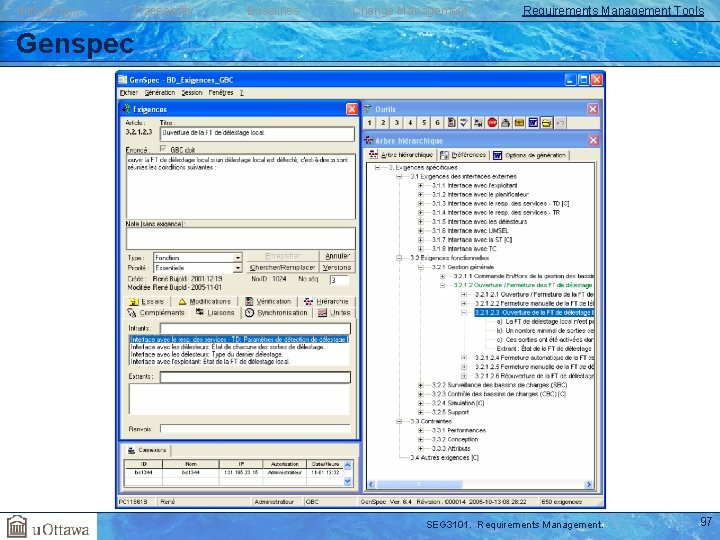The height and width of the screenshot is (540, 720).
Task: Click the Word export icon in Outils
Action: (533, 123)
